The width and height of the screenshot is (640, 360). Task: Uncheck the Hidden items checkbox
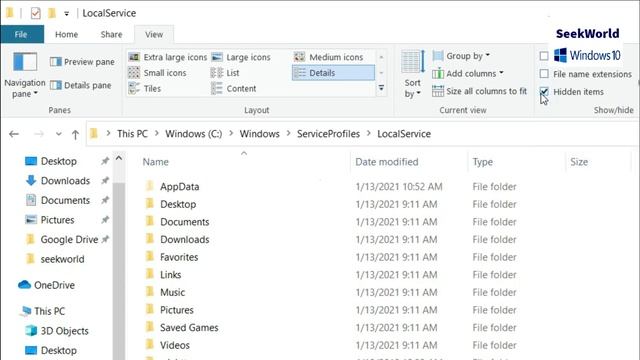click(544, 91)
